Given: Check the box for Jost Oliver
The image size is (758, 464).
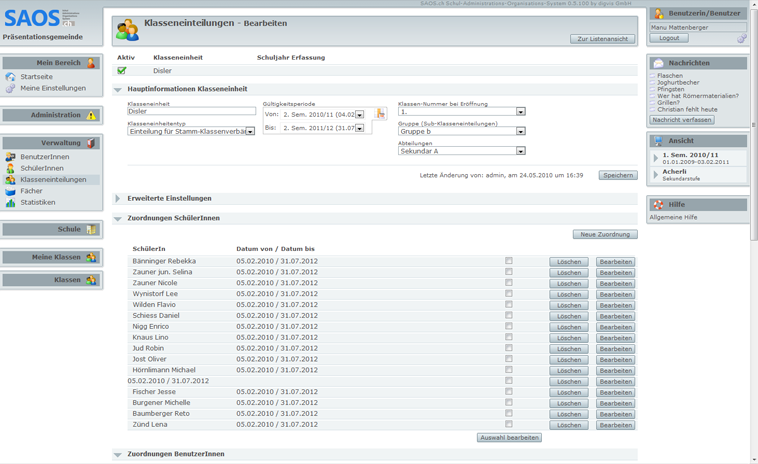Looking at the screenshot, I should coord(509,359).
